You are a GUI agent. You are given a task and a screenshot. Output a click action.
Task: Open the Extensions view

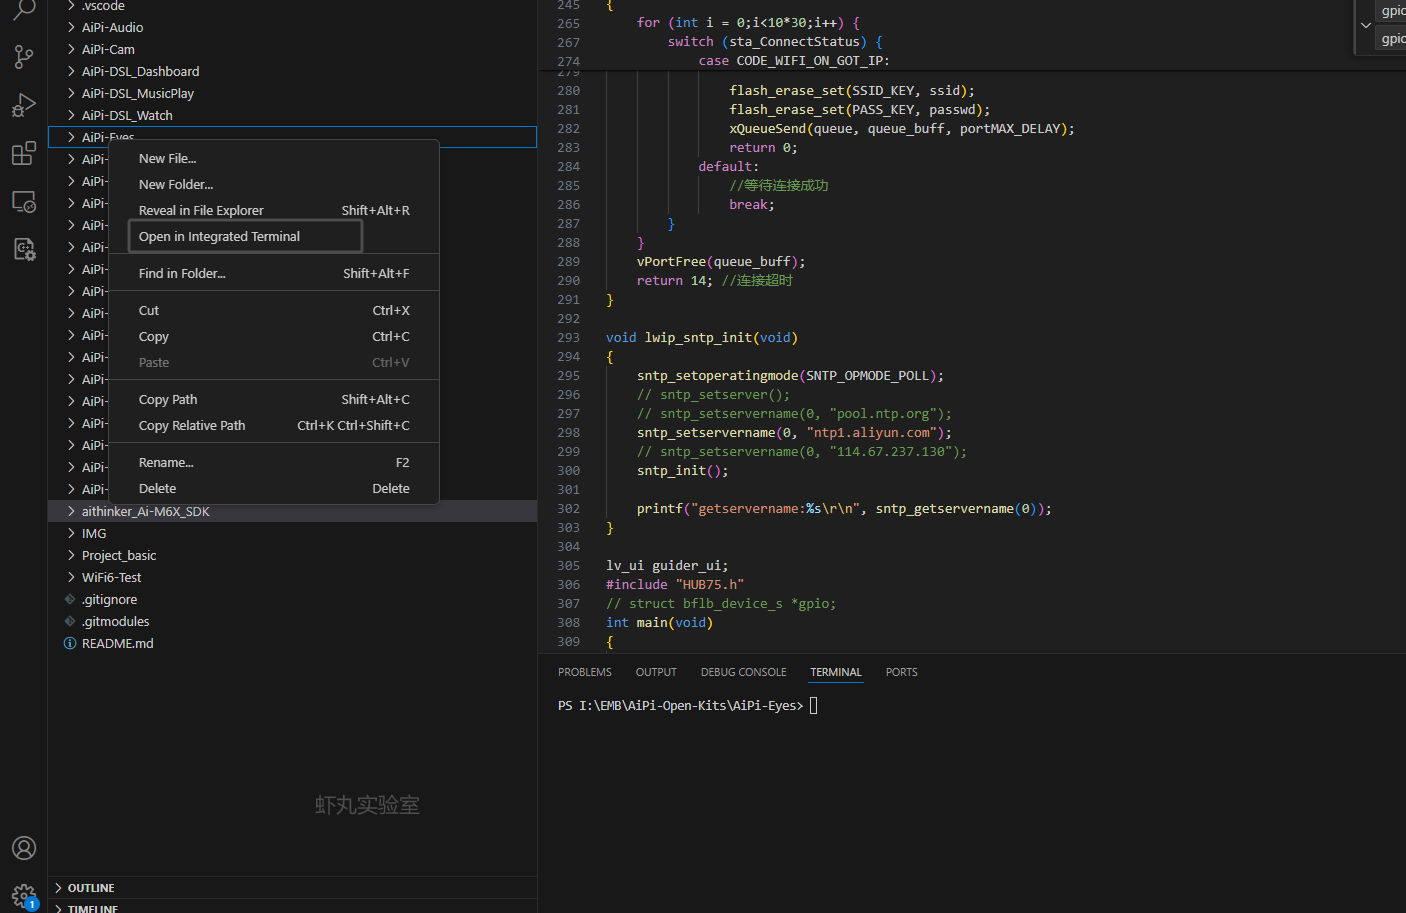pyautogui.click(x=24, y=153)
